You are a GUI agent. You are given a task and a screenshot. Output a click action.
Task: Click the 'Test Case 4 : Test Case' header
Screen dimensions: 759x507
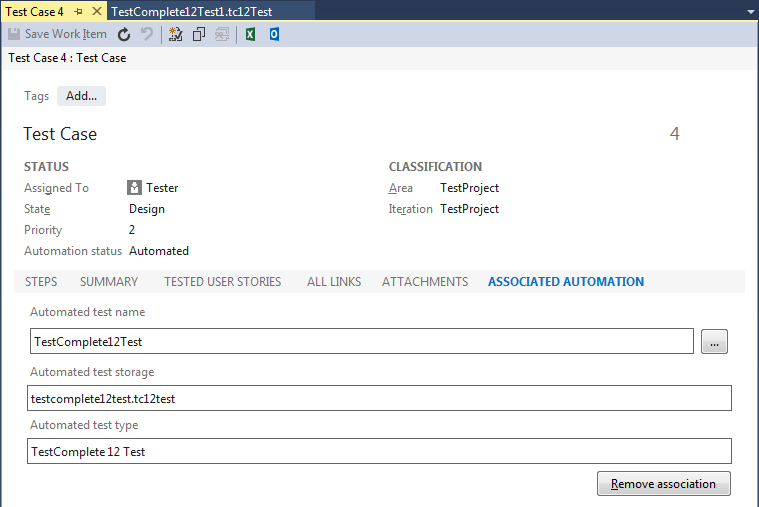click(x=67, y=58)
